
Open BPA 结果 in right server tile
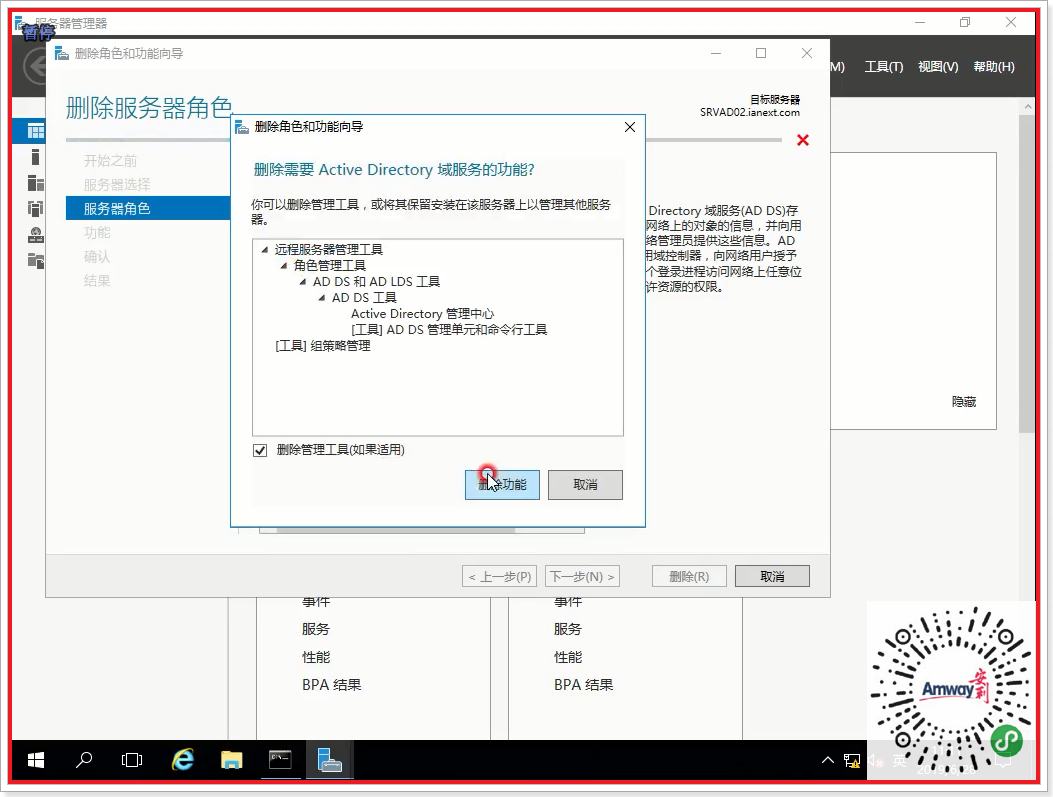tap(584, 685)
